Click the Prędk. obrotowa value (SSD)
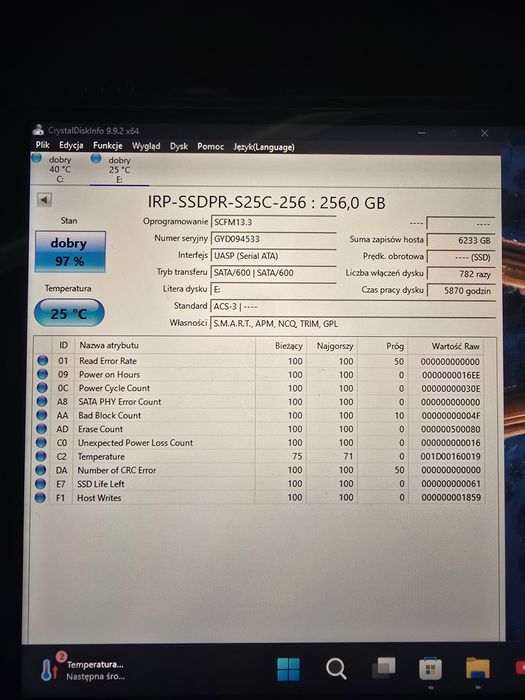 [461, 257]
